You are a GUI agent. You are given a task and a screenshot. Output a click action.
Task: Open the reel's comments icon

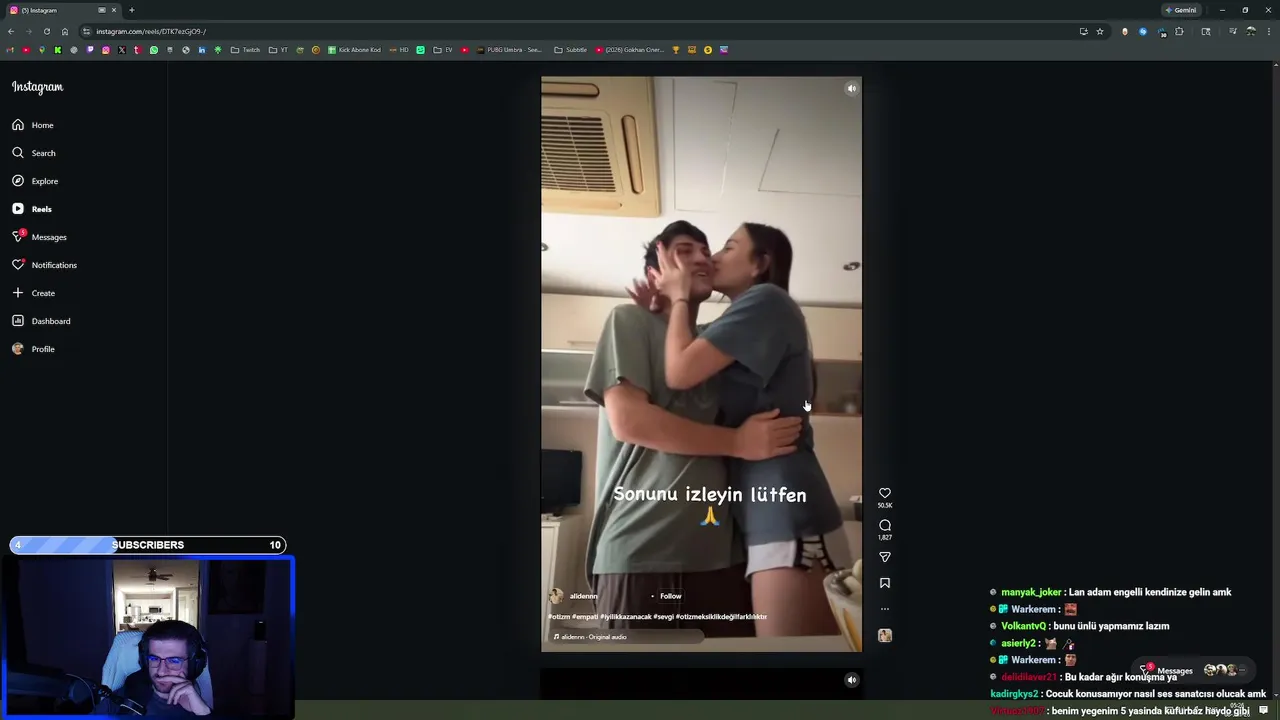point(885,525)
